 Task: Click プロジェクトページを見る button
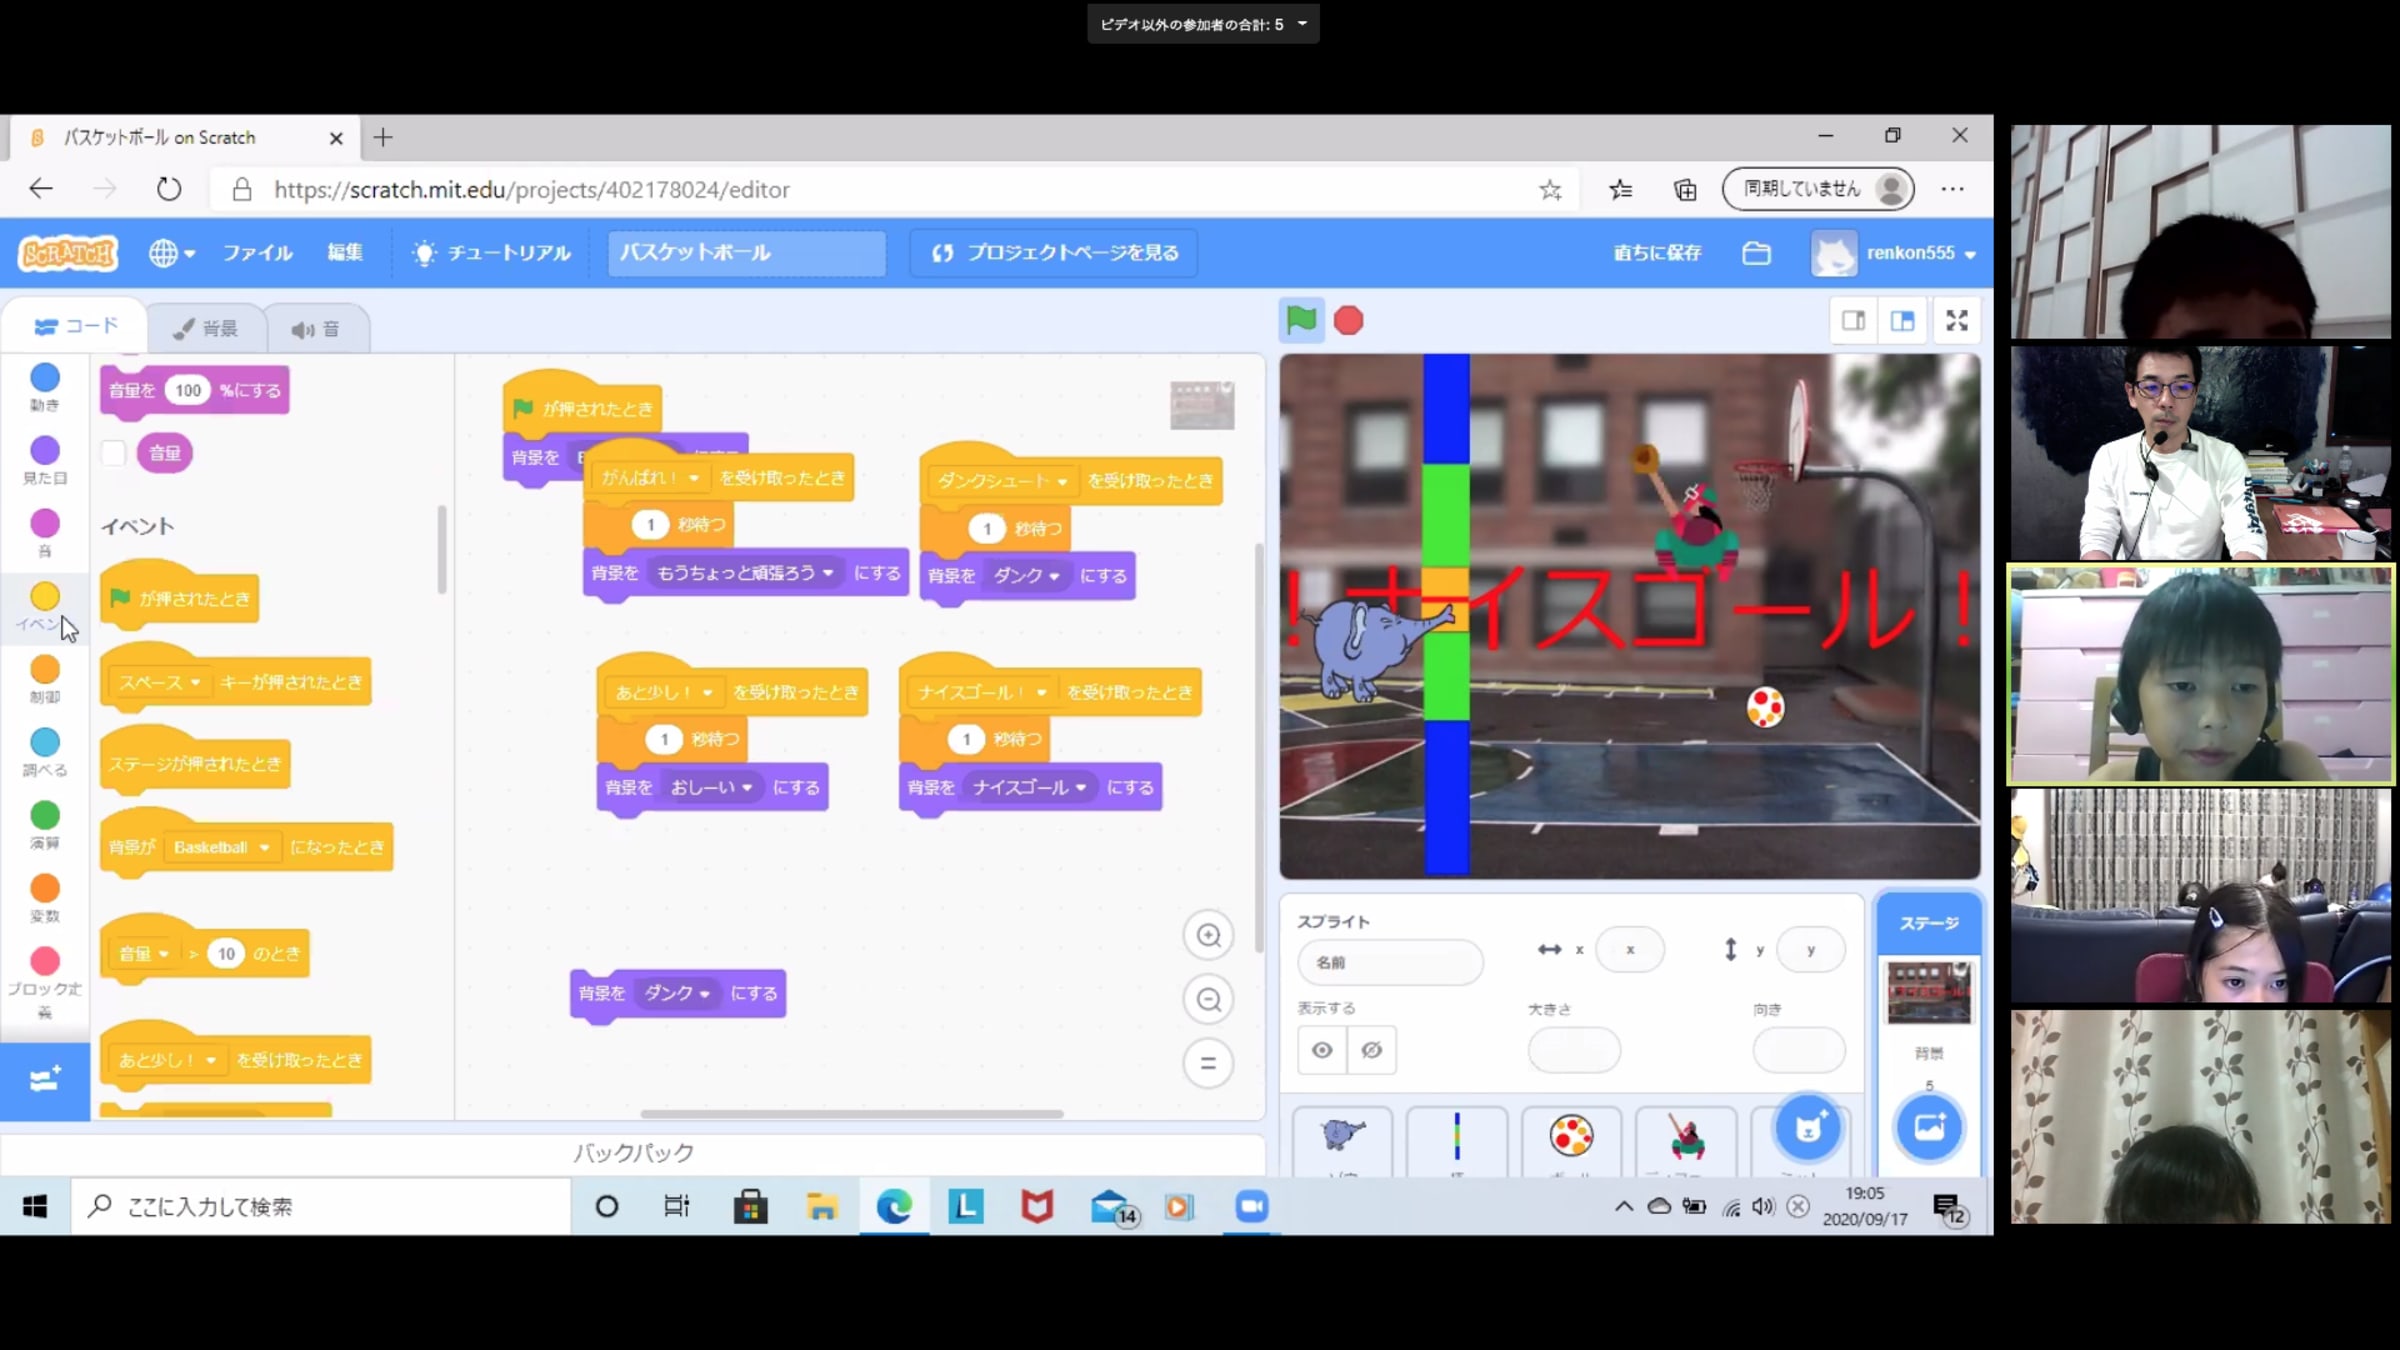pos(1055,253)
